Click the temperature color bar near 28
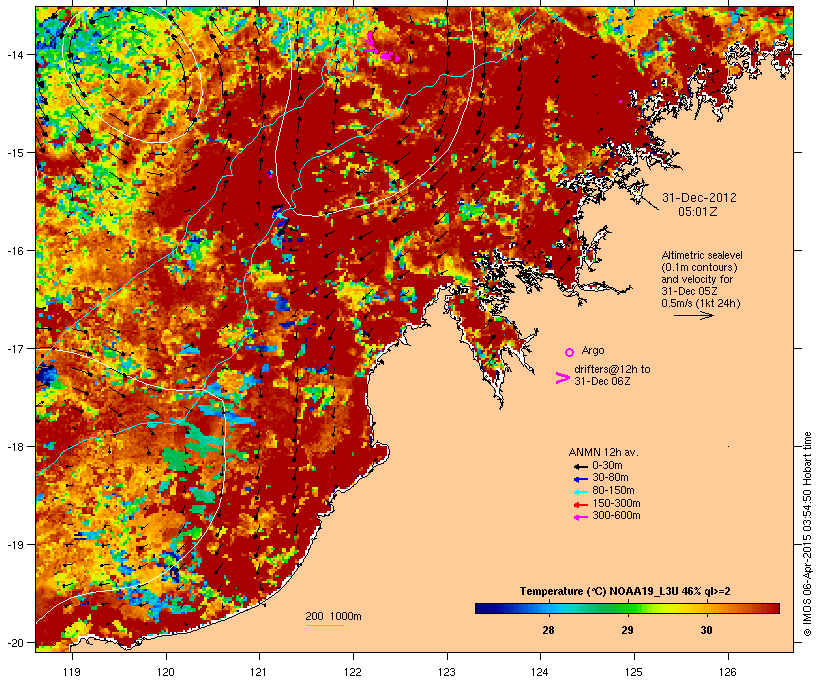The image size is (820, 680). 548,608
